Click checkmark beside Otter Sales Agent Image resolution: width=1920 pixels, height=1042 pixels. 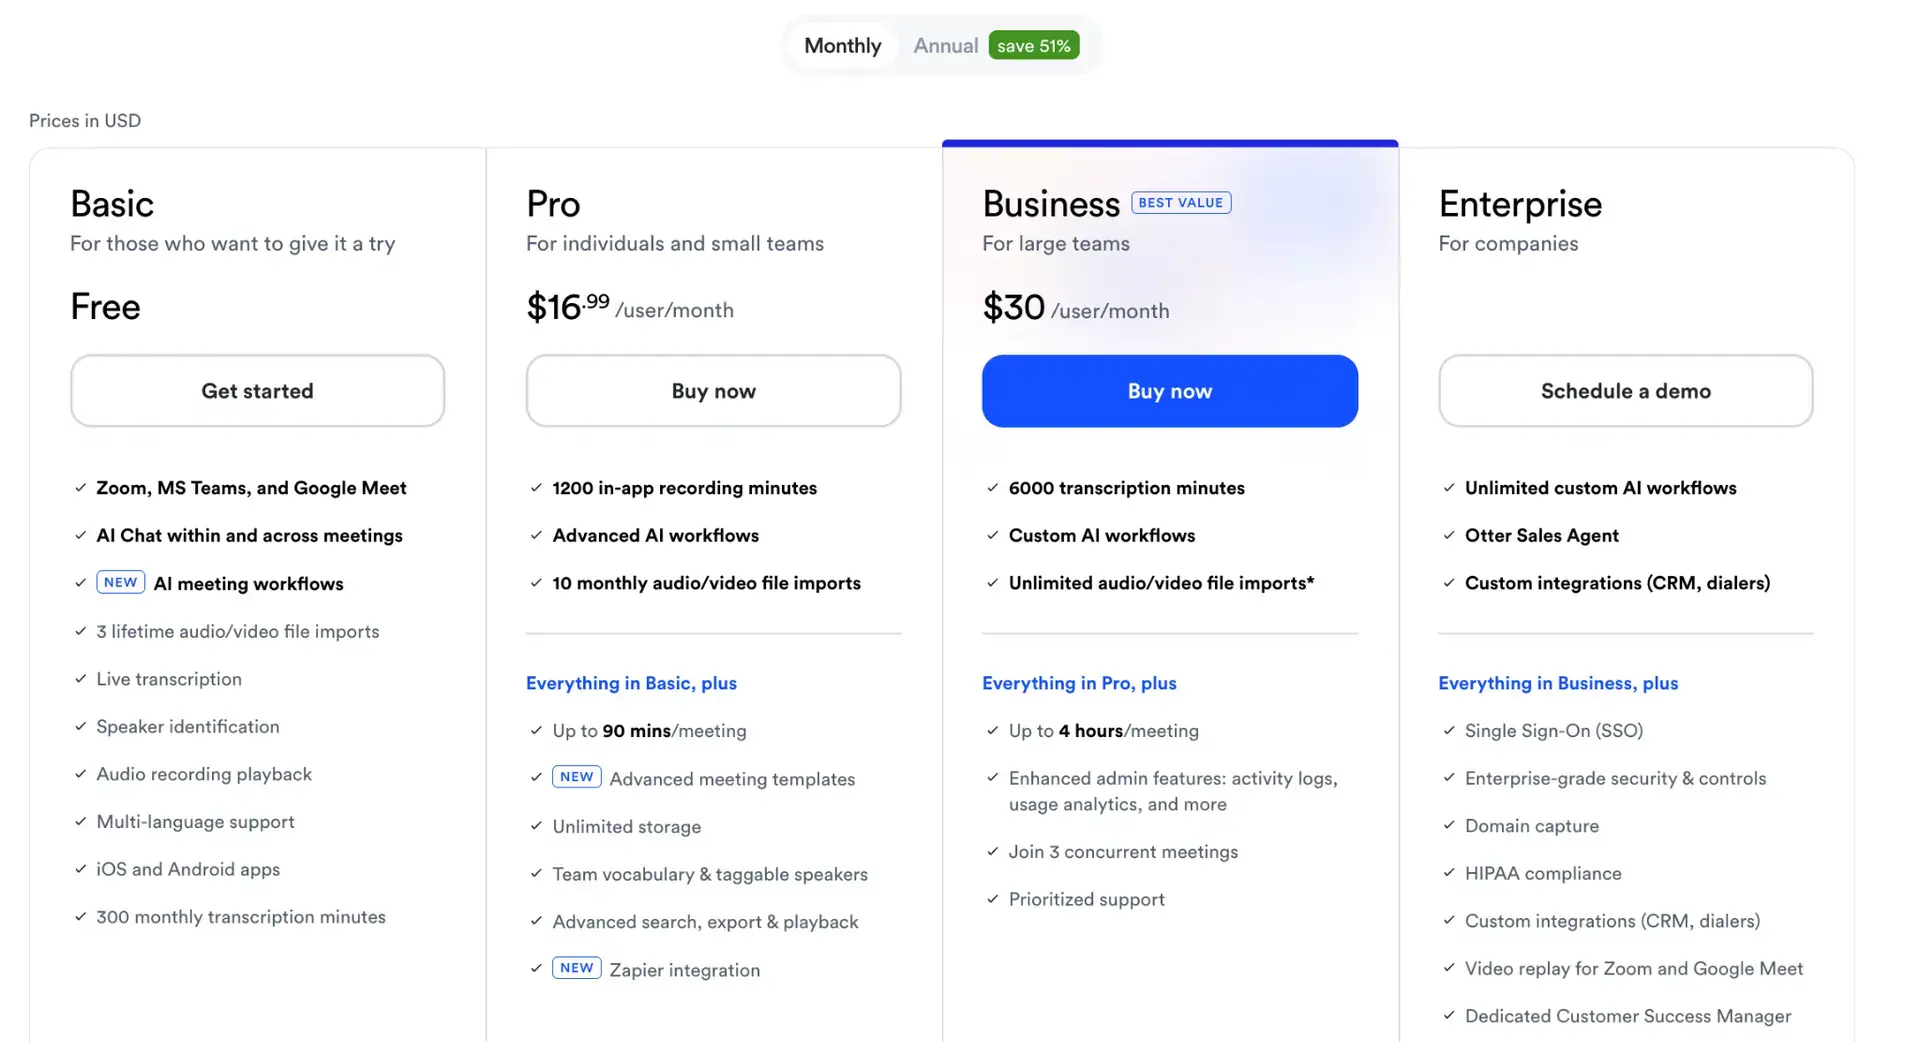pyautogui.click(x=1449, y=535)
